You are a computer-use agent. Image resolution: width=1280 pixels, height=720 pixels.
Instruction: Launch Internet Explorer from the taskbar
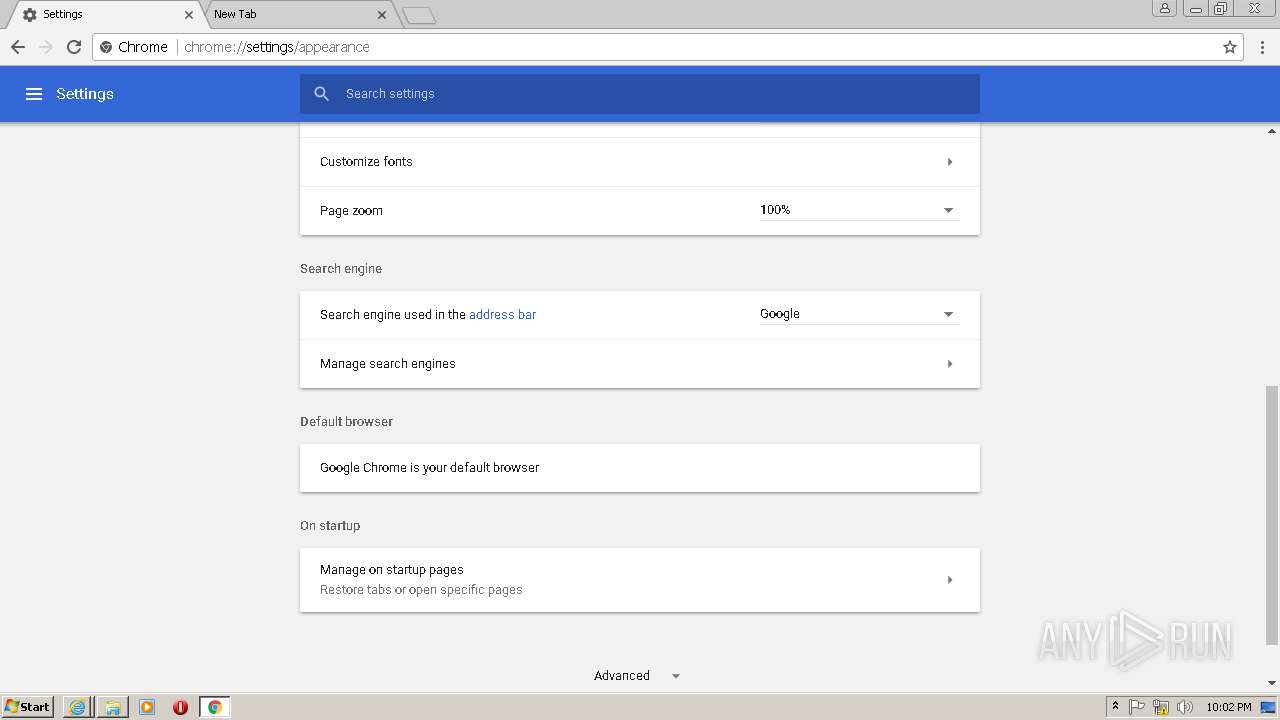click(x=77, y=707)
